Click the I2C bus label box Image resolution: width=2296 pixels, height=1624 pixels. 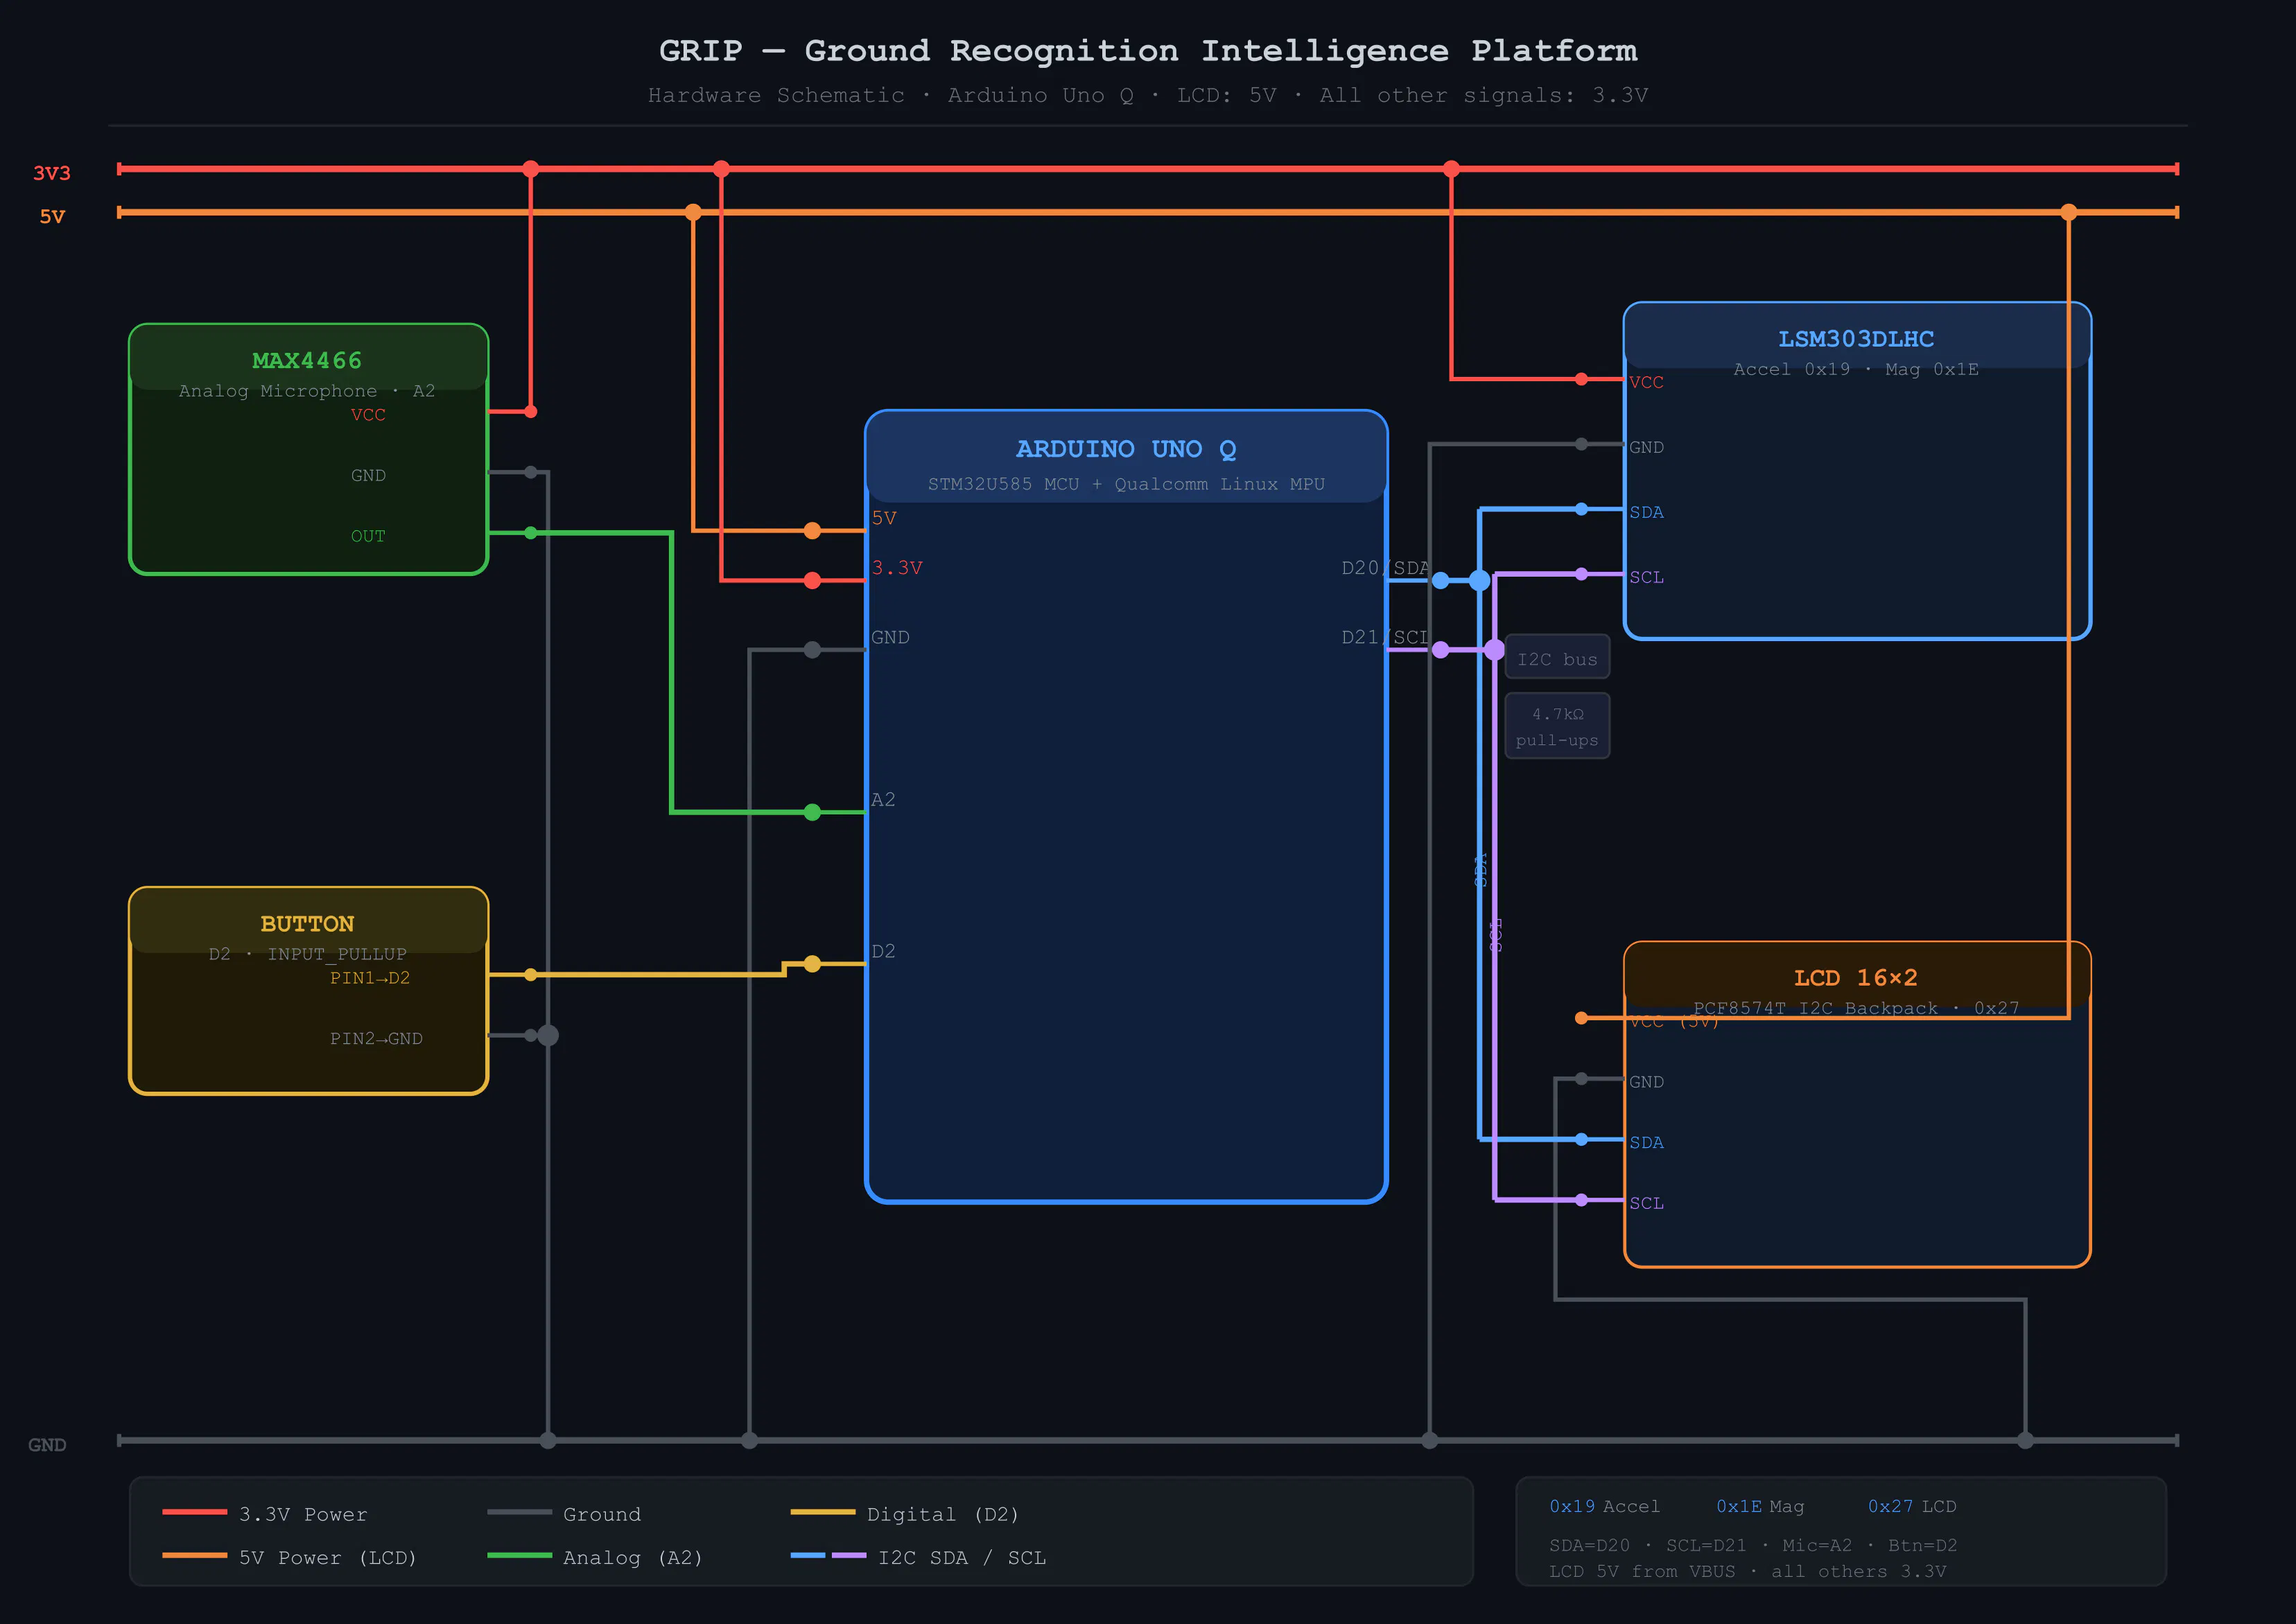point(1557,658)
